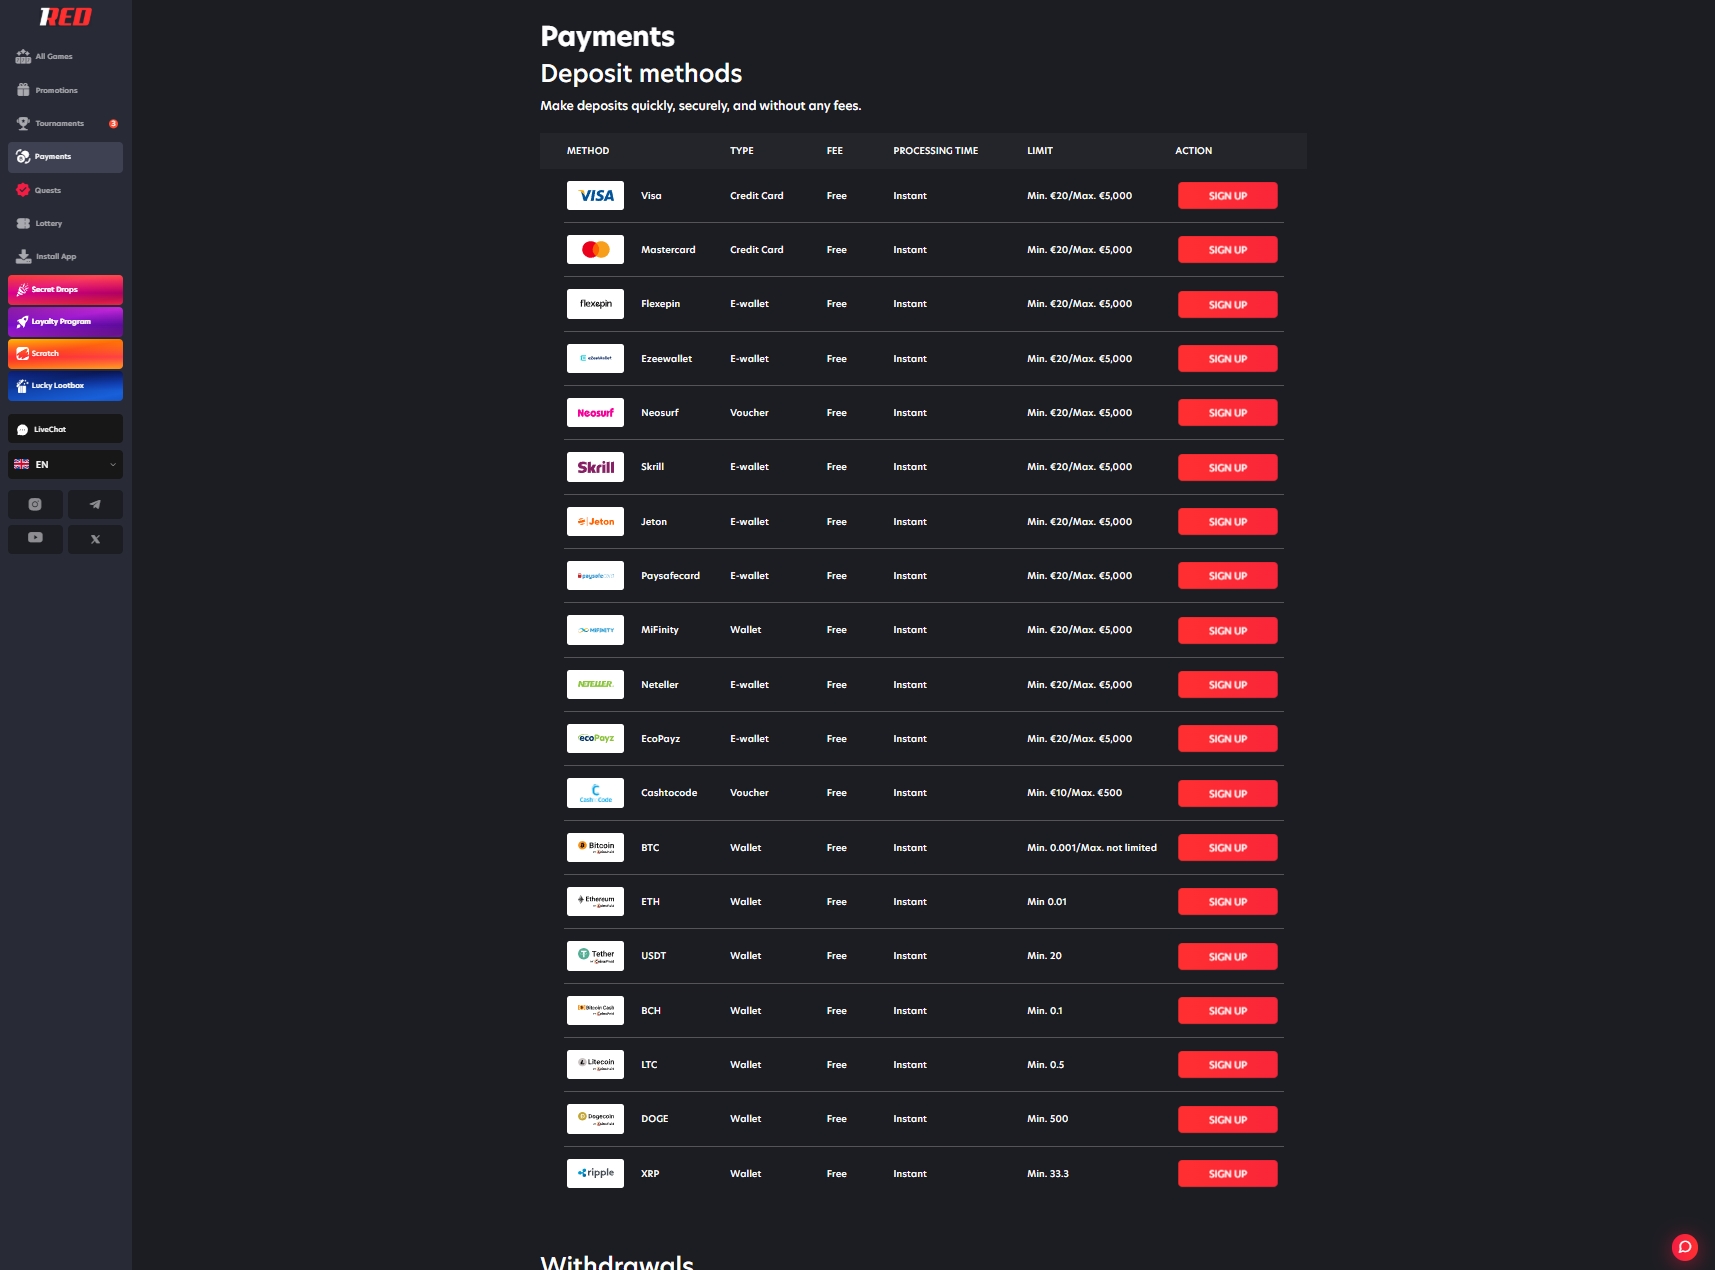This screenshot has height=1270, width=1715.
Task: Open the Lottery tickets icon
Action: (23, 223)
